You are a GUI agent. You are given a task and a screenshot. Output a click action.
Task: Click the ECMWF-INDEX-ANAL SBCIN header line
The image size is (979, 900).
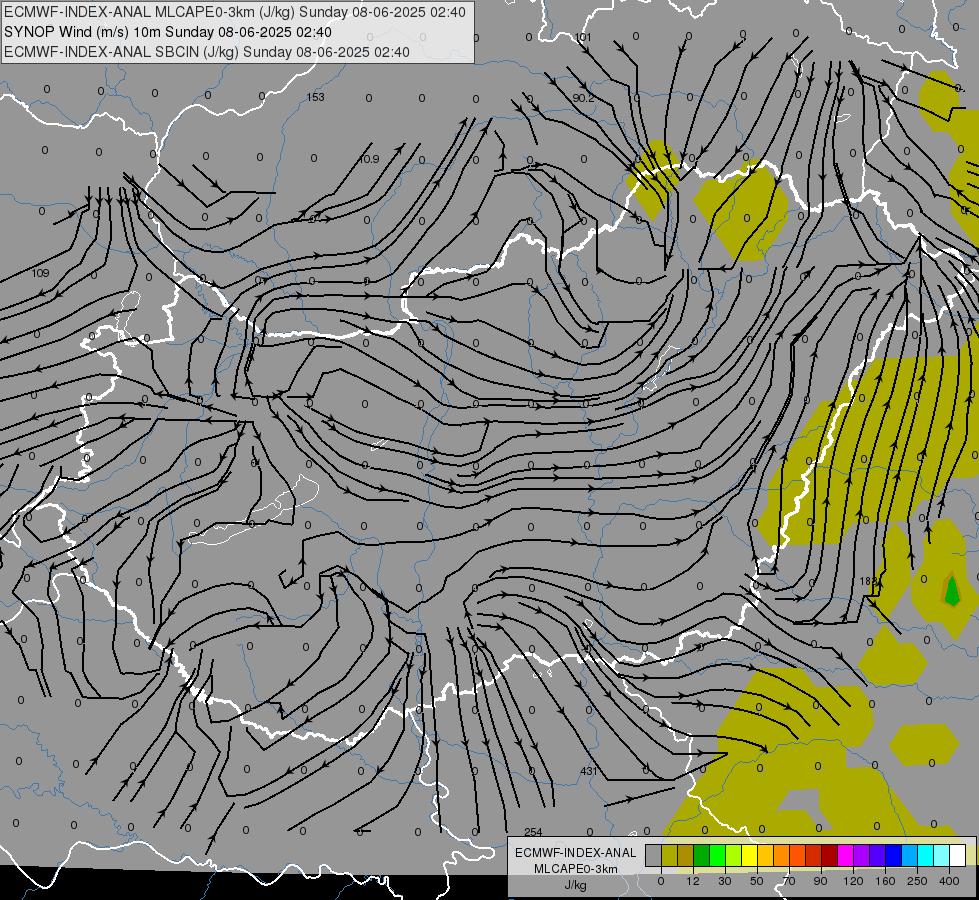[x=207, y=52]
